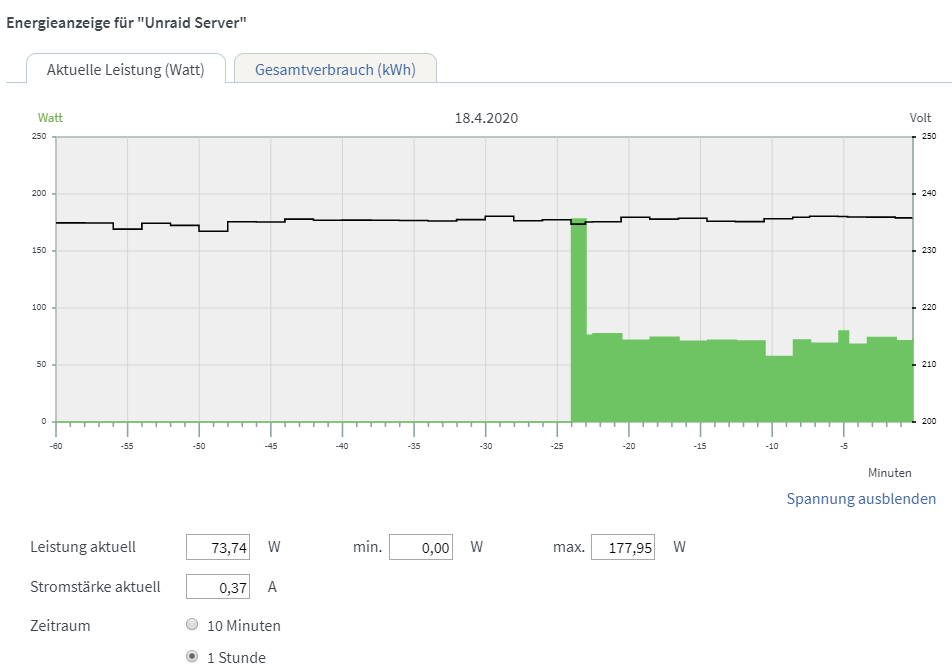Screen dimensions: 952x668
Task: Switch to the Gesamtverbrauch (kWh) tab
Action: [x=335, y=69]
